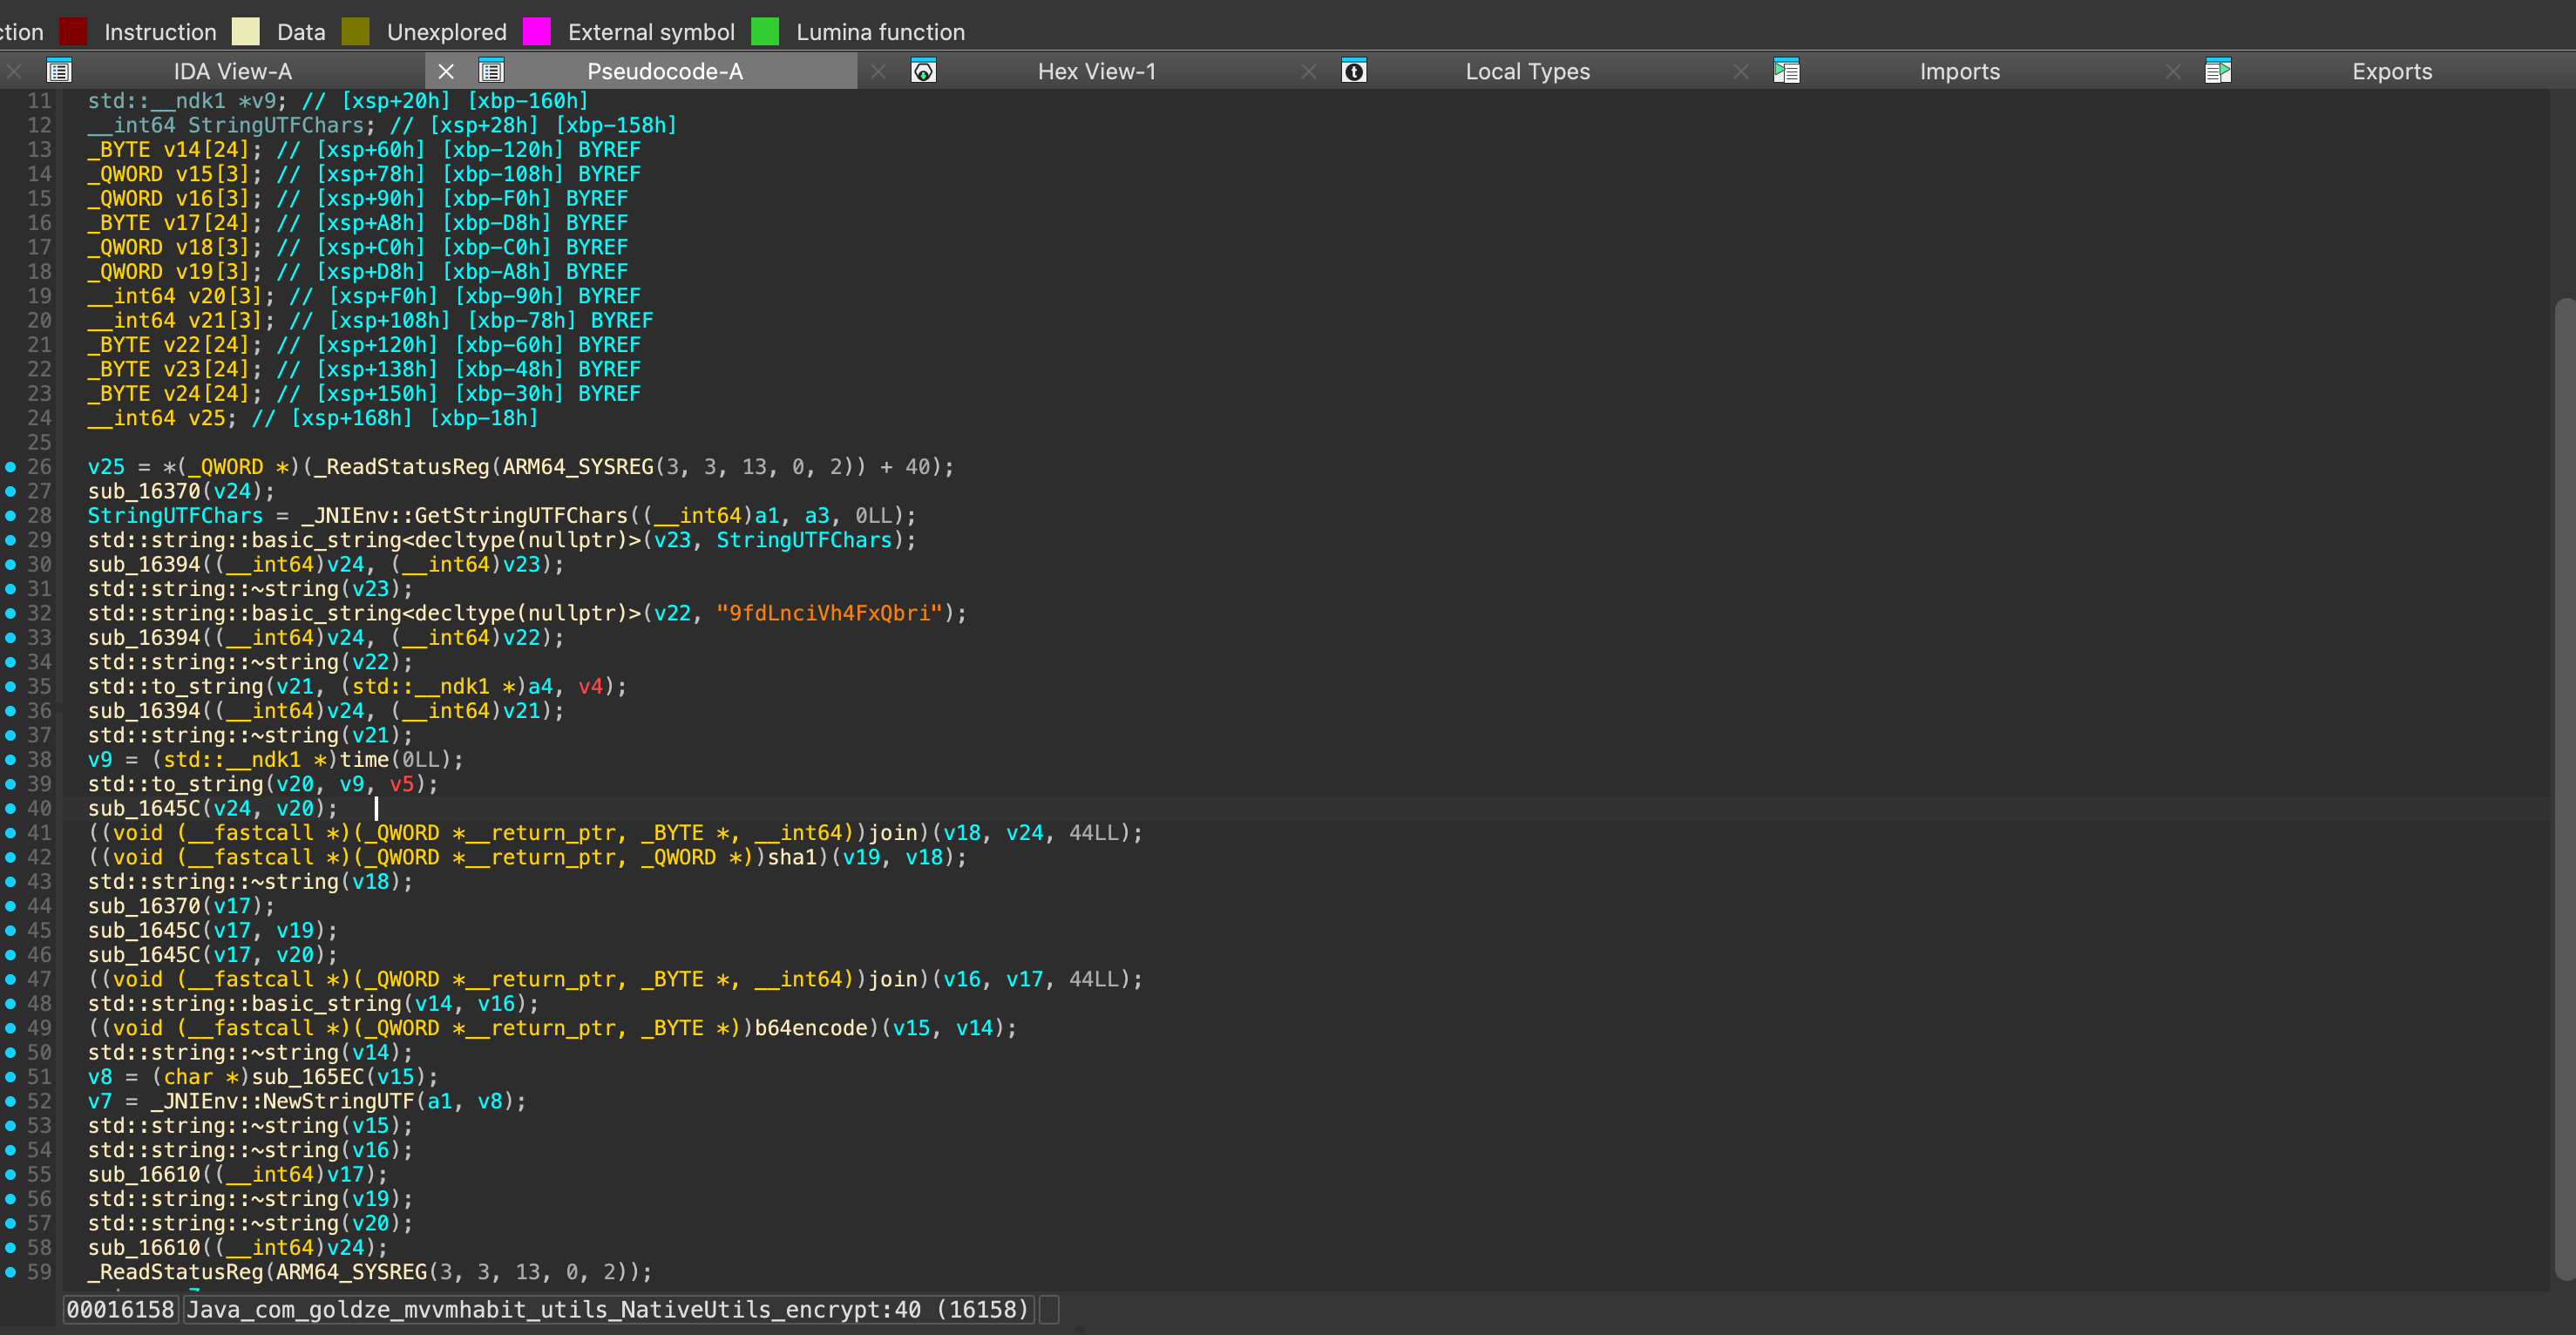The height and width of the screenshot is (1335, 2576).
Task: Click the address field 00016158 in status bar
Action: tap(120, 1309)
